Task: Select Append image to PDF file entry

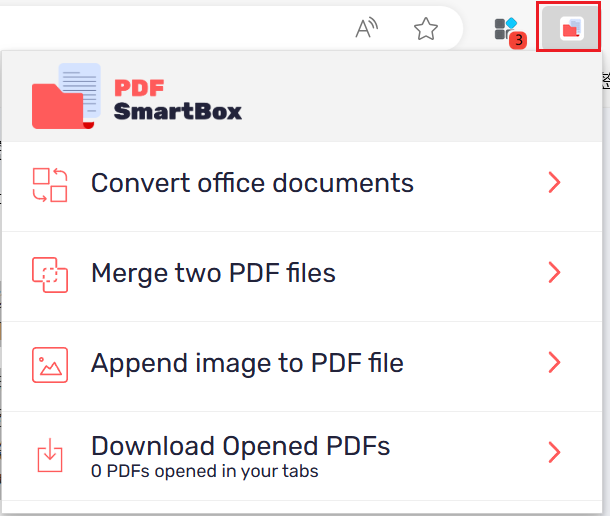Action: [x=302, y=367]
